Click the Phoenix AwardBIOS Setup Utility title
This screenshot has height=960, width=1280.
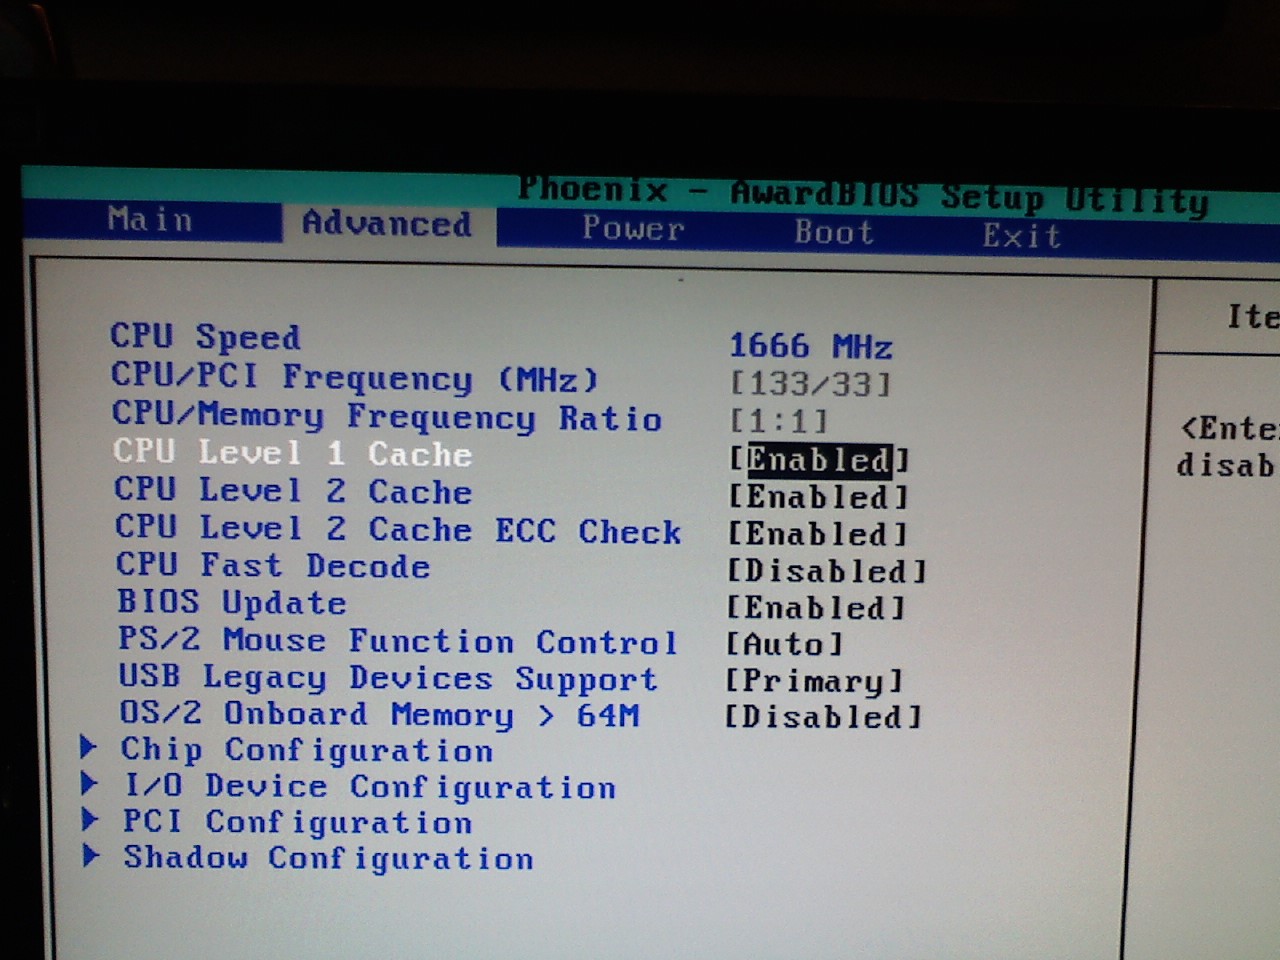click(x=863, y=194)
